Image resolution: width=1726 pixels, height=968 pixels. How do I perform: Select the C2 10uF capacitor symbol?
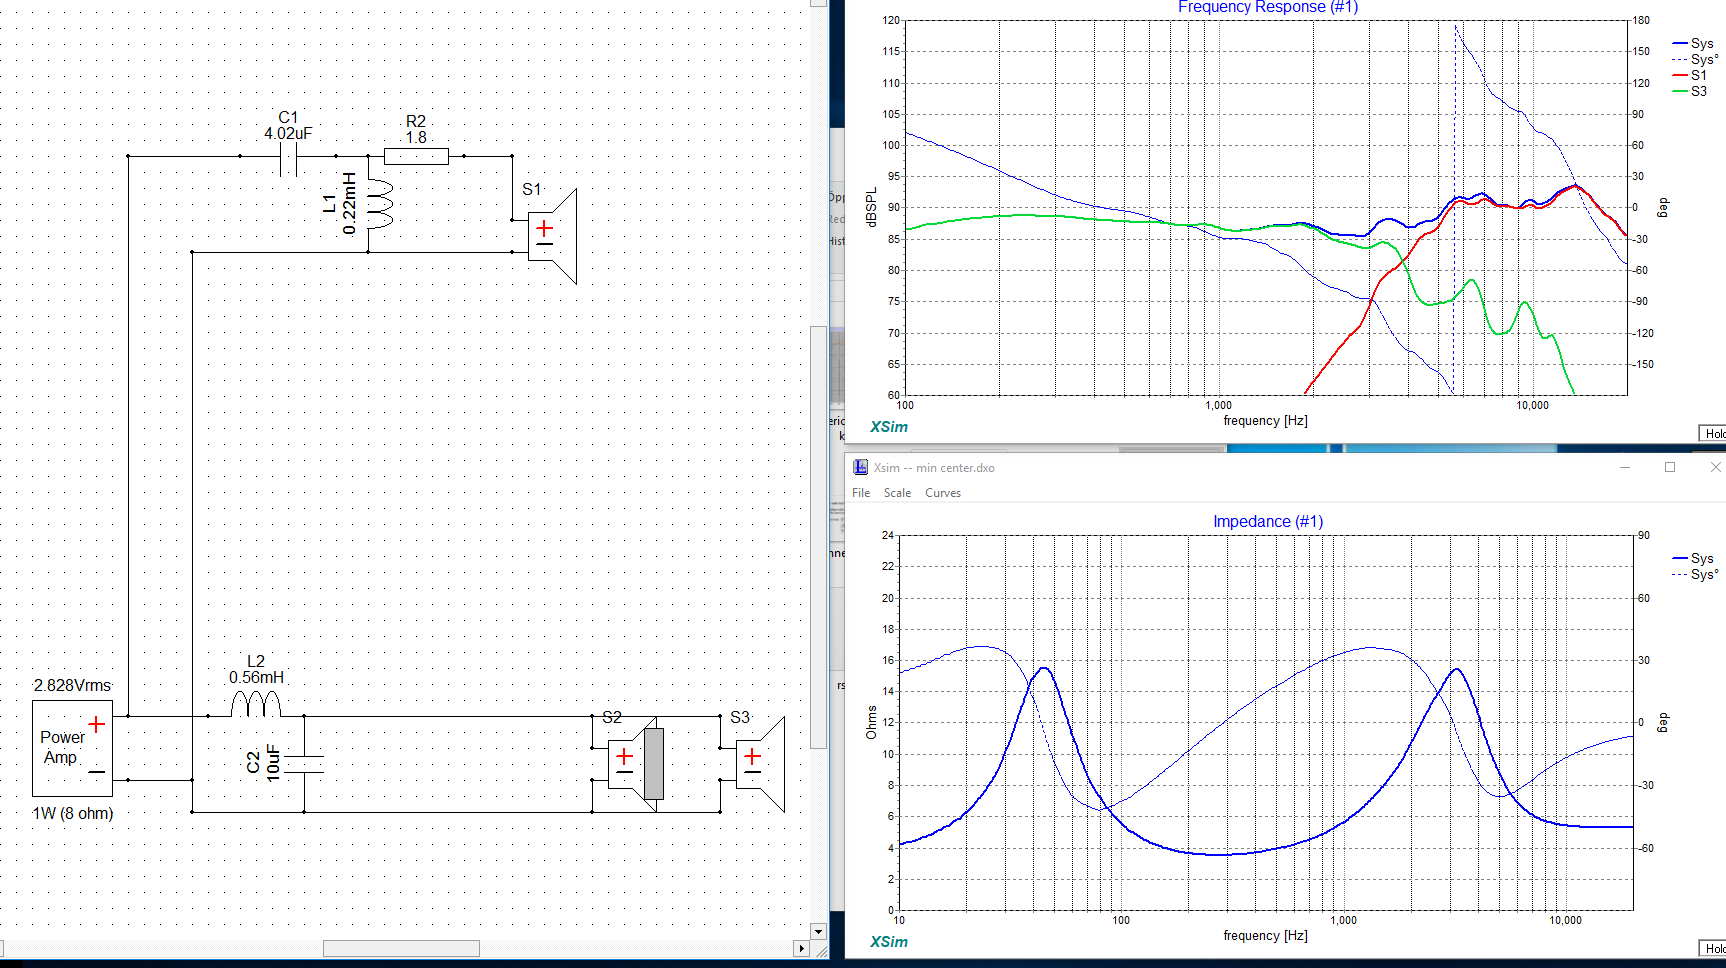[304, 764]
